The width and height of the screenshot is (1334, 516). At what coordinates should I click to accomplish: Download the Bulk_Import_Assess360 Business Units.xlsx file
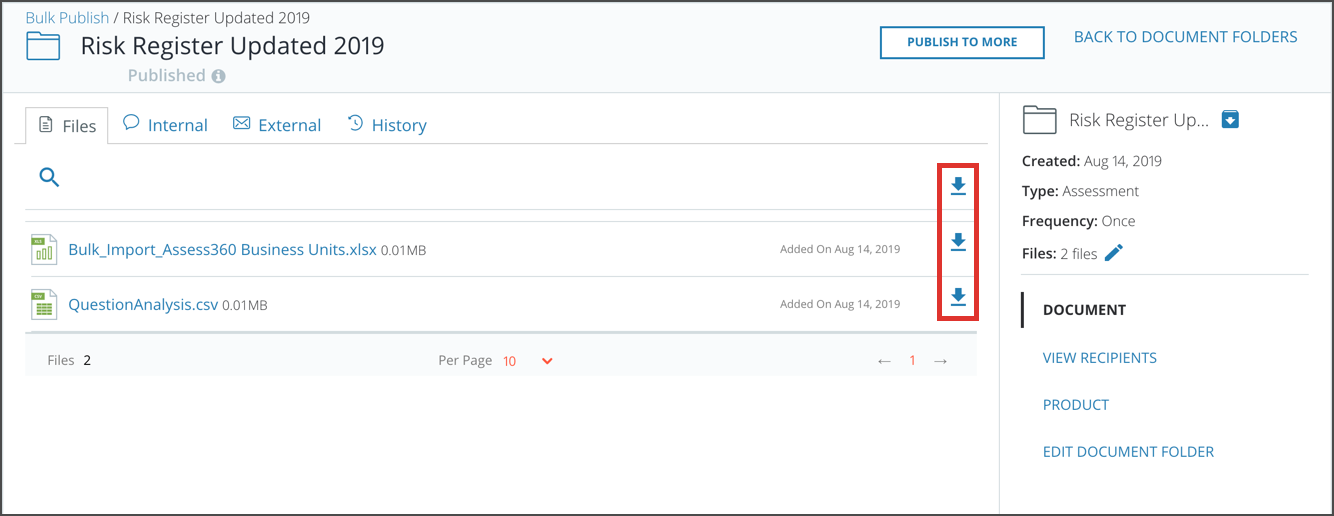958,242
